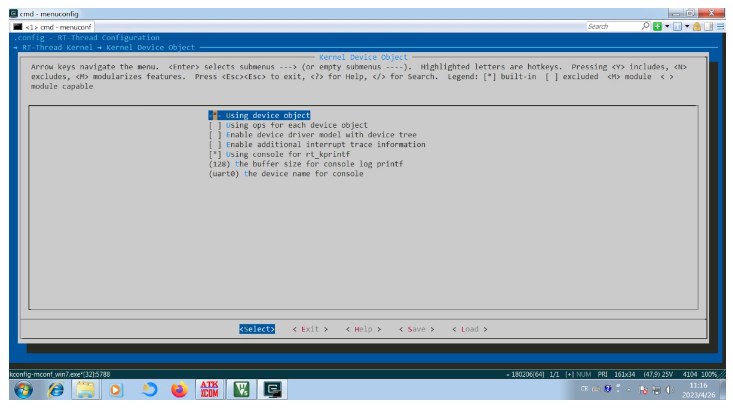
Task: Open the green W app on taskbar
Action: [x=241, y=389]
